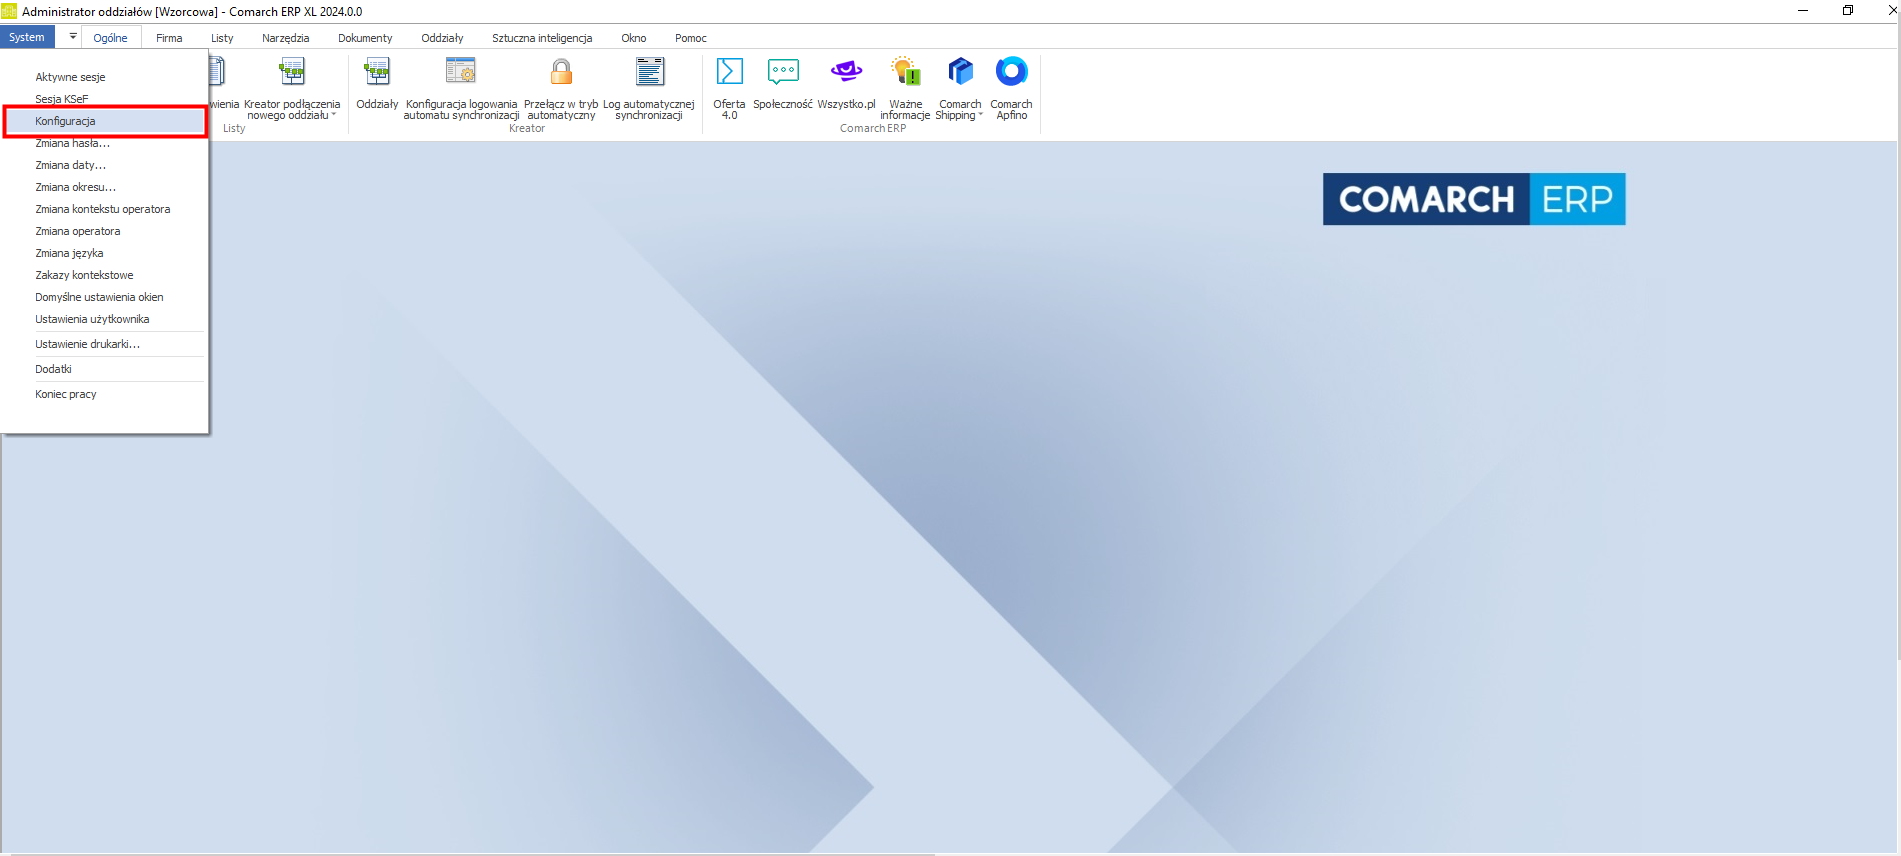Open the Oddziały button in the Kreator ribbon group
1901x856 pixels.
(x=377, y=84)
